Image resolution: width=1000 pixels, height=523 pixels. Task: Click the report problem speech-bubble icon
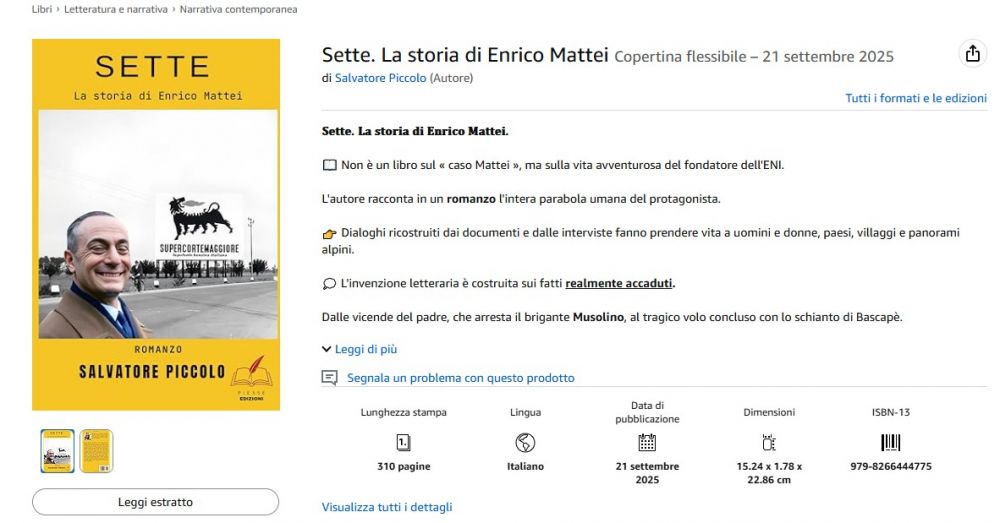(x=329, y=378)
